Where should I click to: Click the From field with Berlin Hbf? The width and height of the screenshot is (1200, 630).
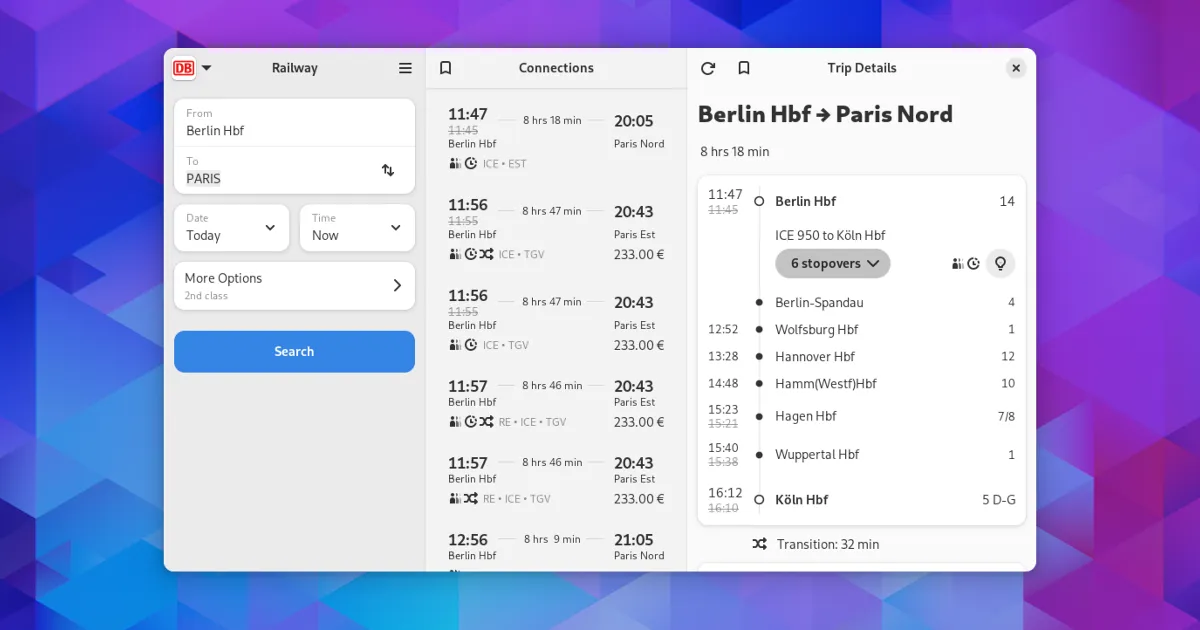pos(294,122)
